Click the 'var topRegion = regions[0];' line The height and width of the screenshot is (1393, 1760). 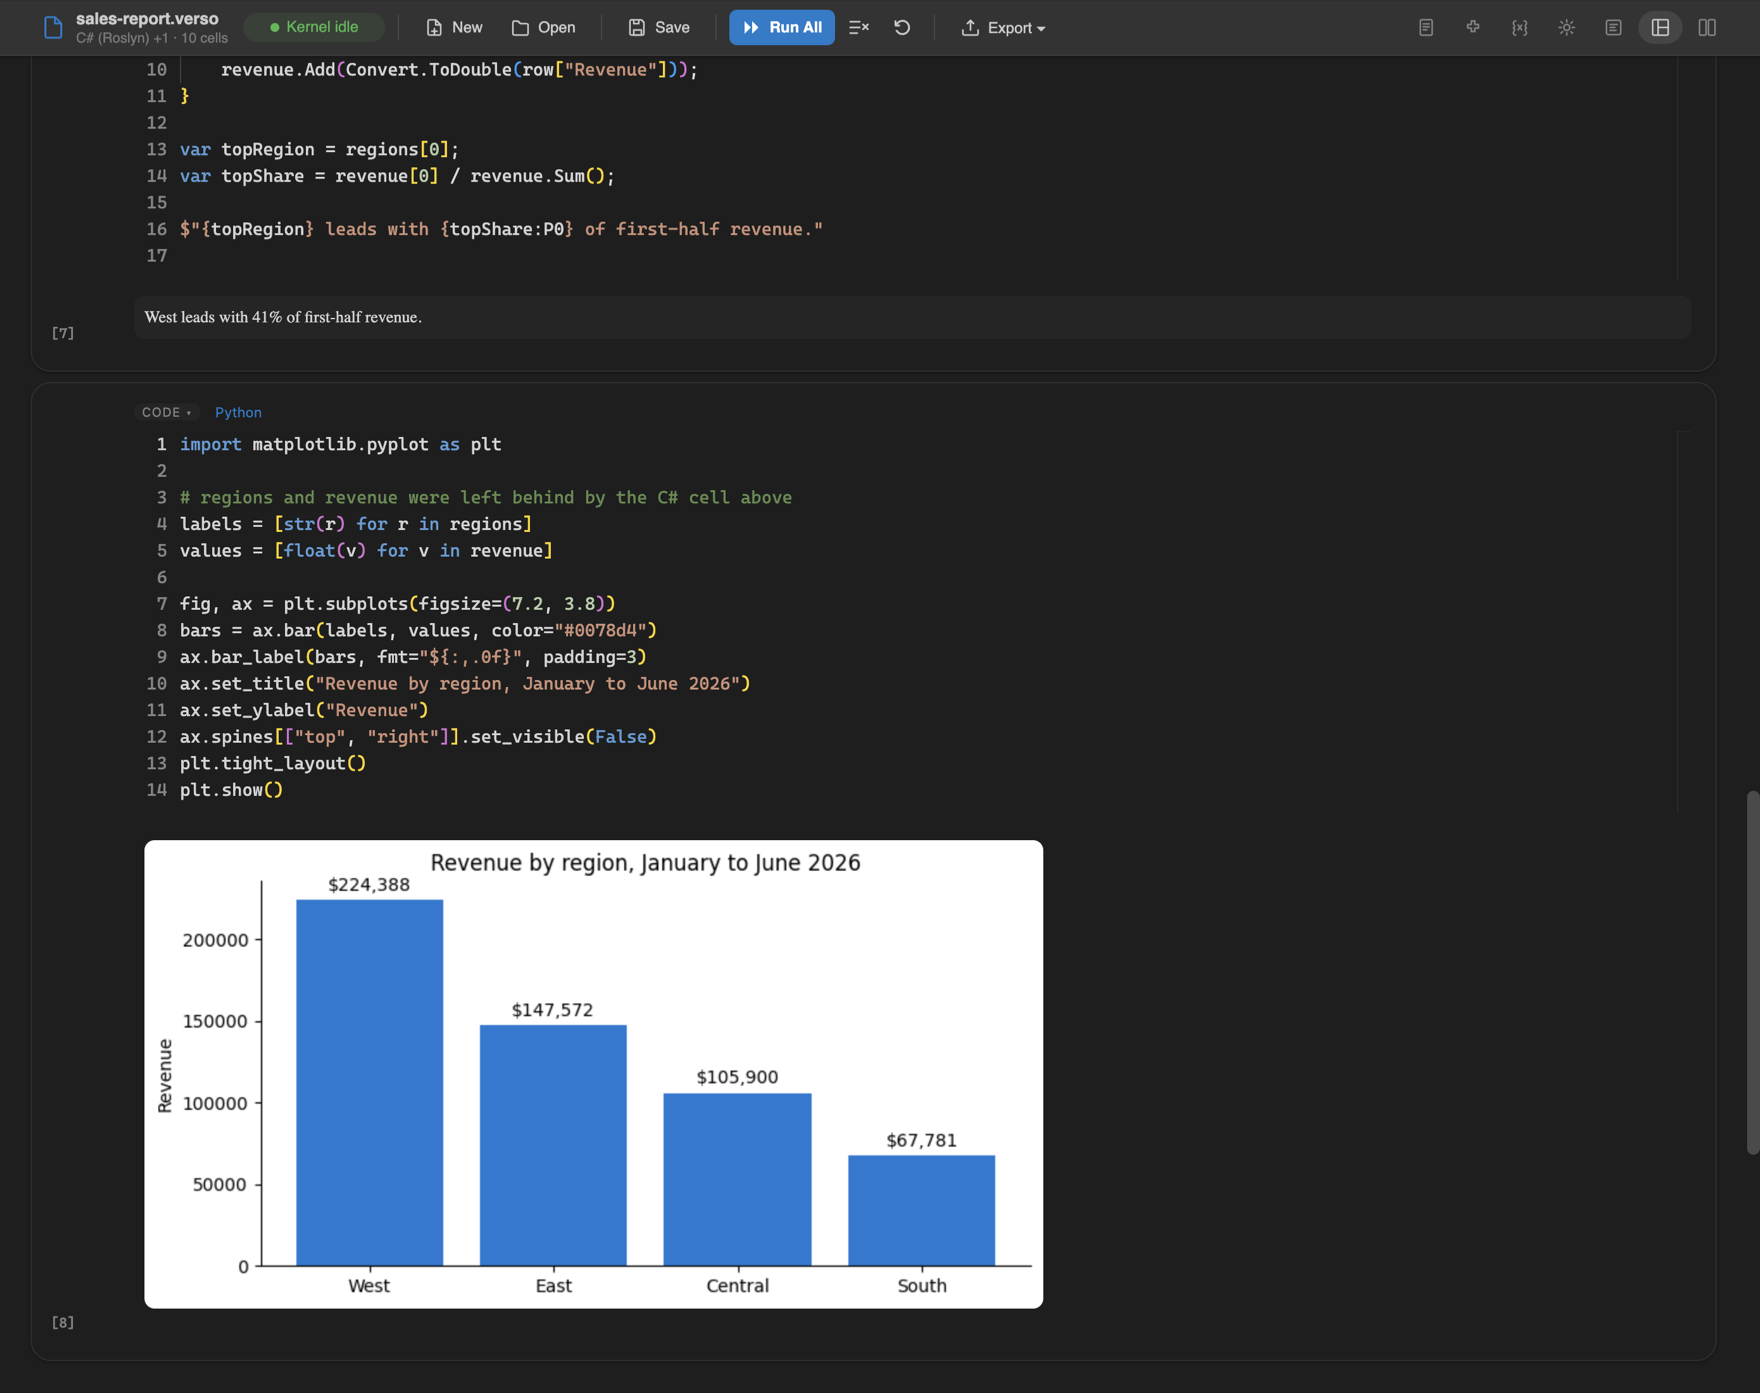(x=320, y=149)
